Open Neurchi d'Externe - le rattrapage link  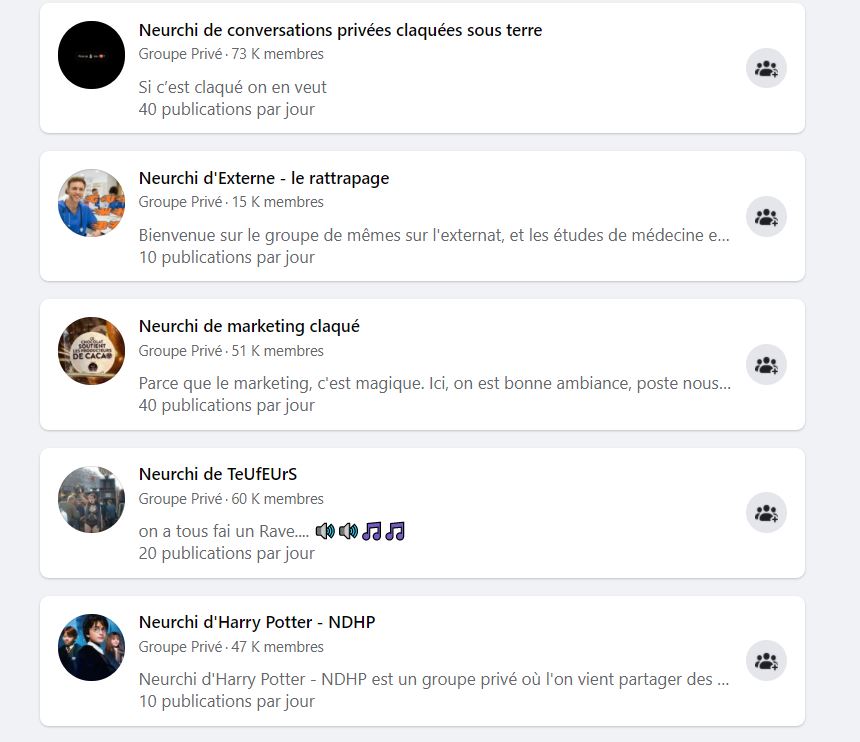point(264,178)
